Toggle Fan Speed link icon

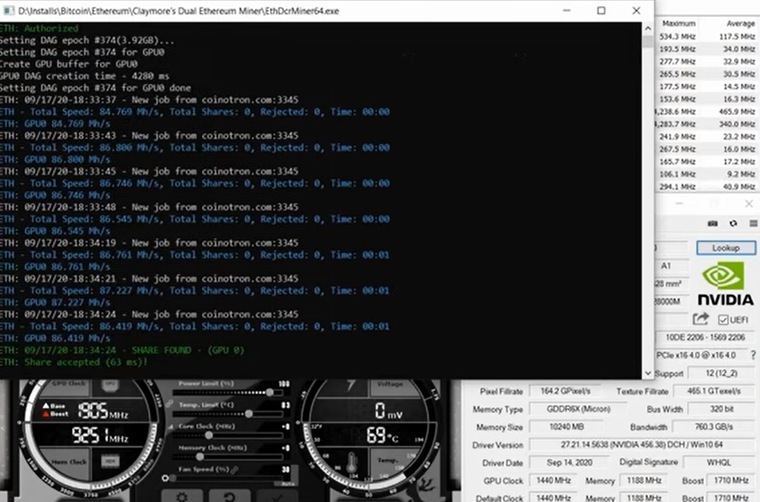[235, 470]
